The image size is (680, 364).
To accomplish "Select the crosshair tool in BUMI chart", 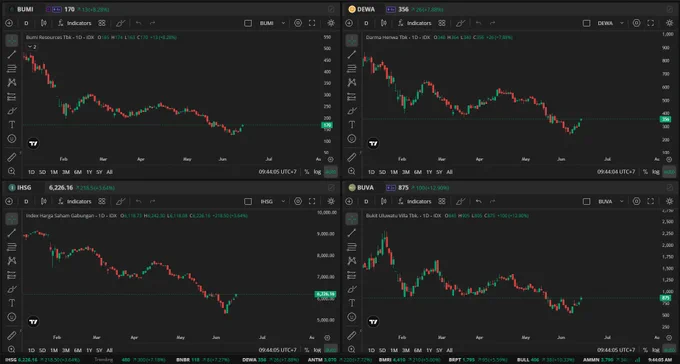I will [12, 40].
